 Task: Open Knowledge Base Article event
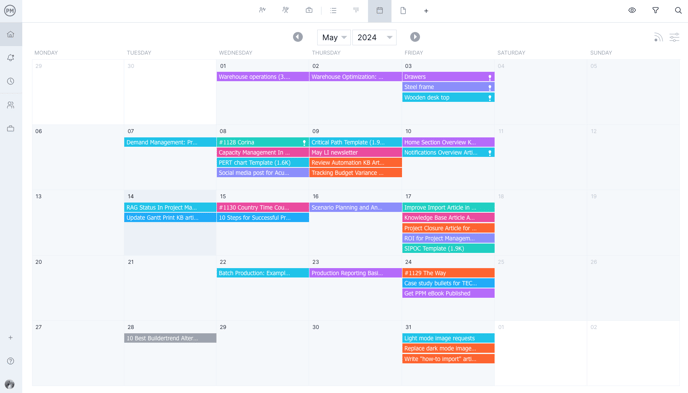click(448, 218)
